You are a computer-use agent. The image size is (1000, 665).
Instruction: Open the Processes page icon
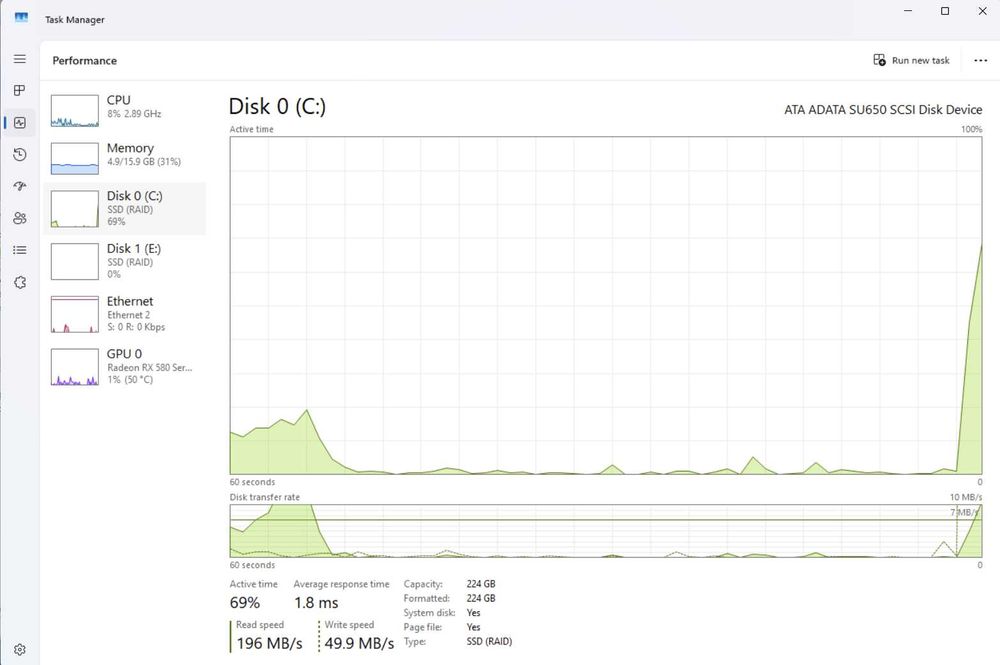(20, 91)
